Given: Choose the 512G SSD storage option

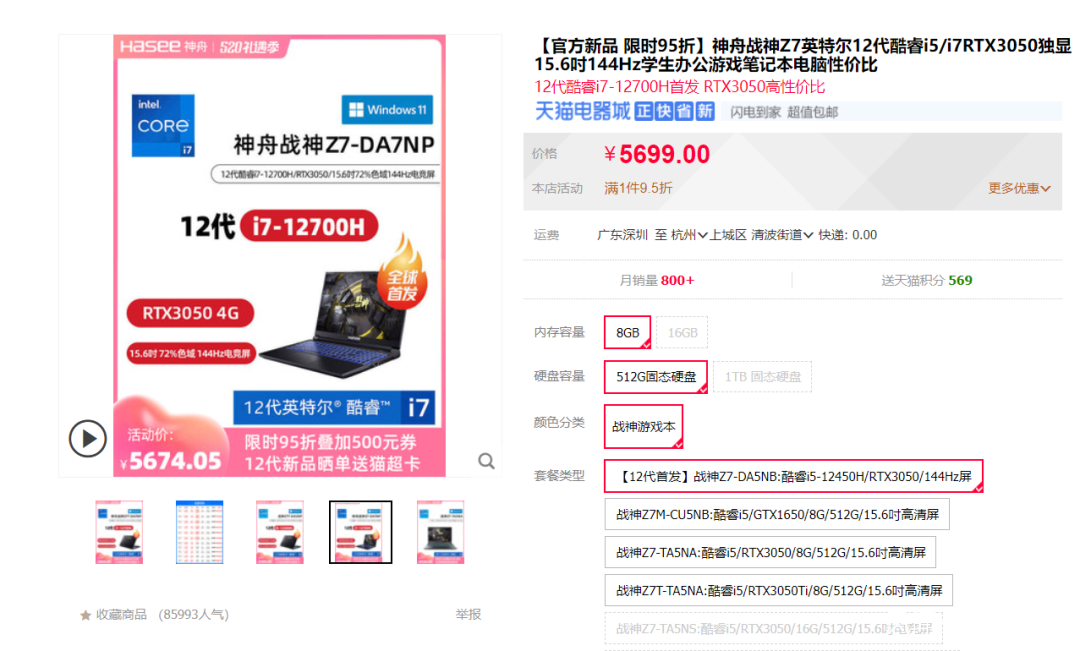Looking at the screenshot, I should click(656, 377).
